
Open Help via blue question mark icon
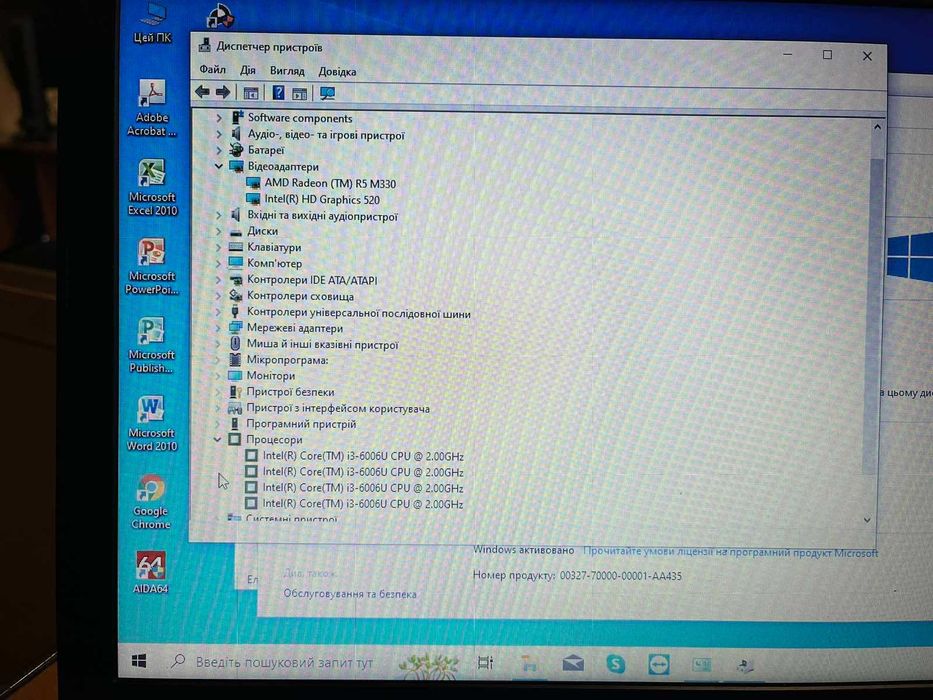click(x=278, y=93)
